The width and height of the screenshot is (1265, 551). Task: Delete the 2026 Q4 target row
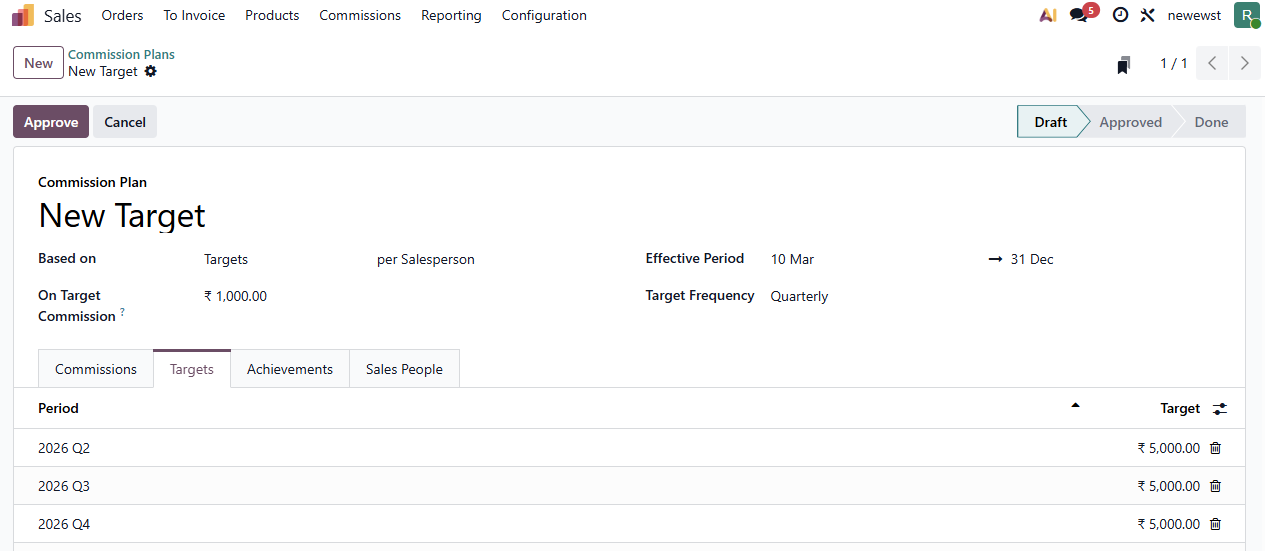(x=1215, y=524)
